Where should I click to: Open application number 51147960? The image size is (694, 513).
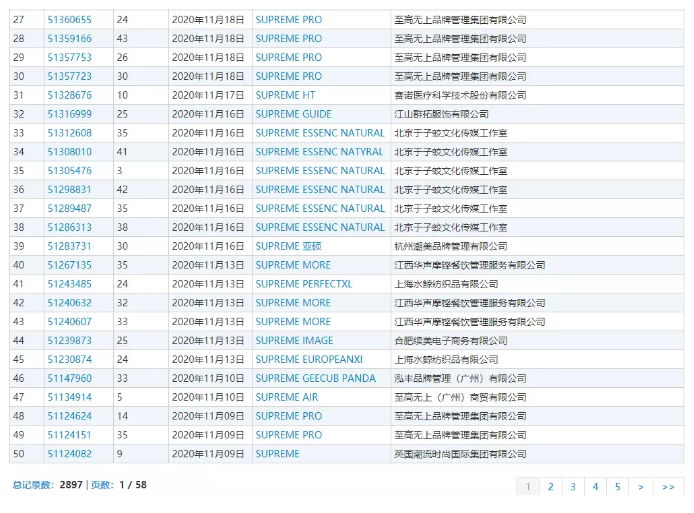[x=69, y=378]
